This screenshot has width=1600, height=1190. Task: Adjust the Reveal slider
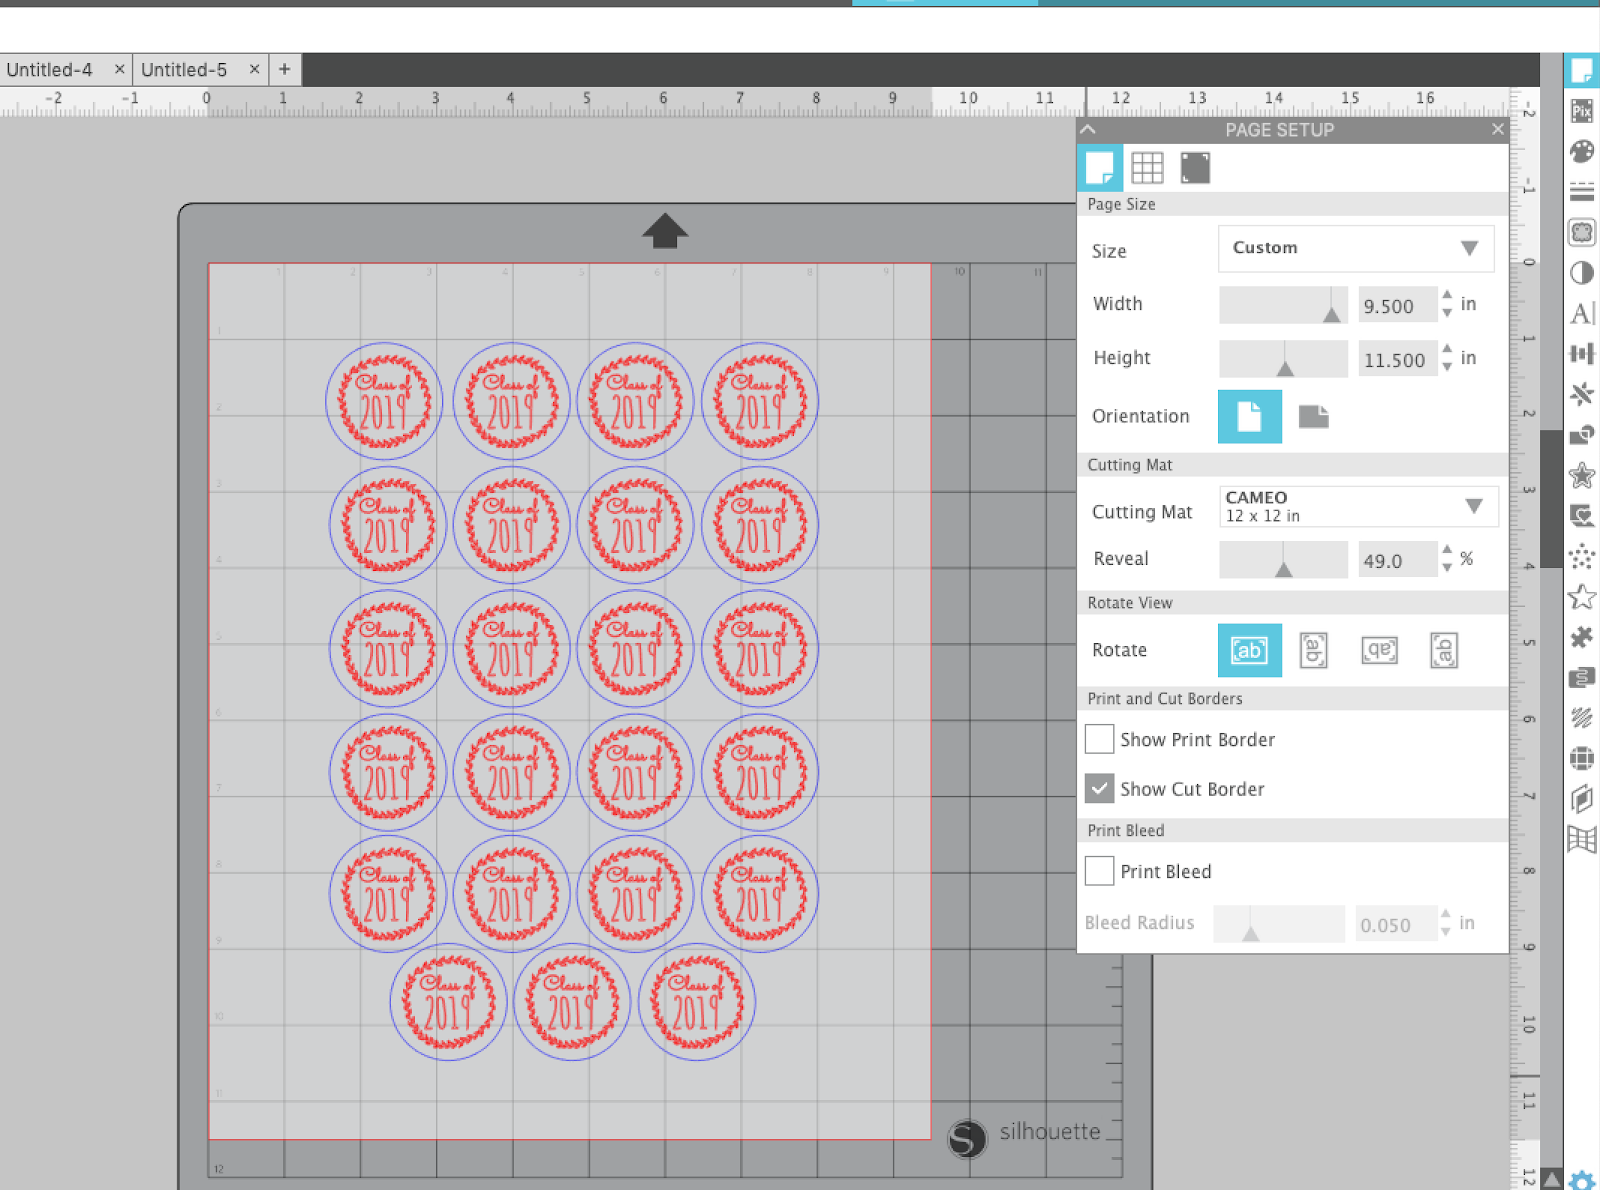click(1284, 560)
